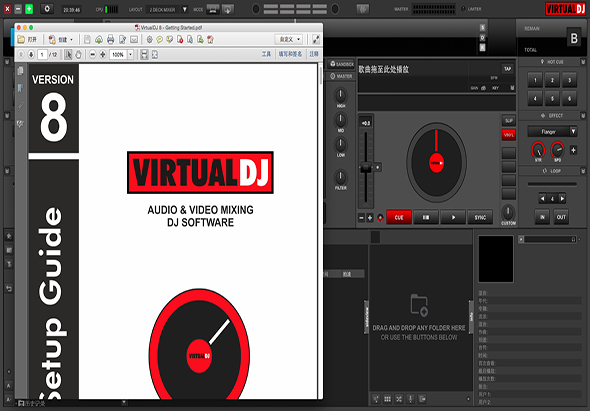Switch PDF viewer to read mode
Image resolution: width=590 pixels, height=411 pixels.
pyautogui.click(x=316, y=40)
